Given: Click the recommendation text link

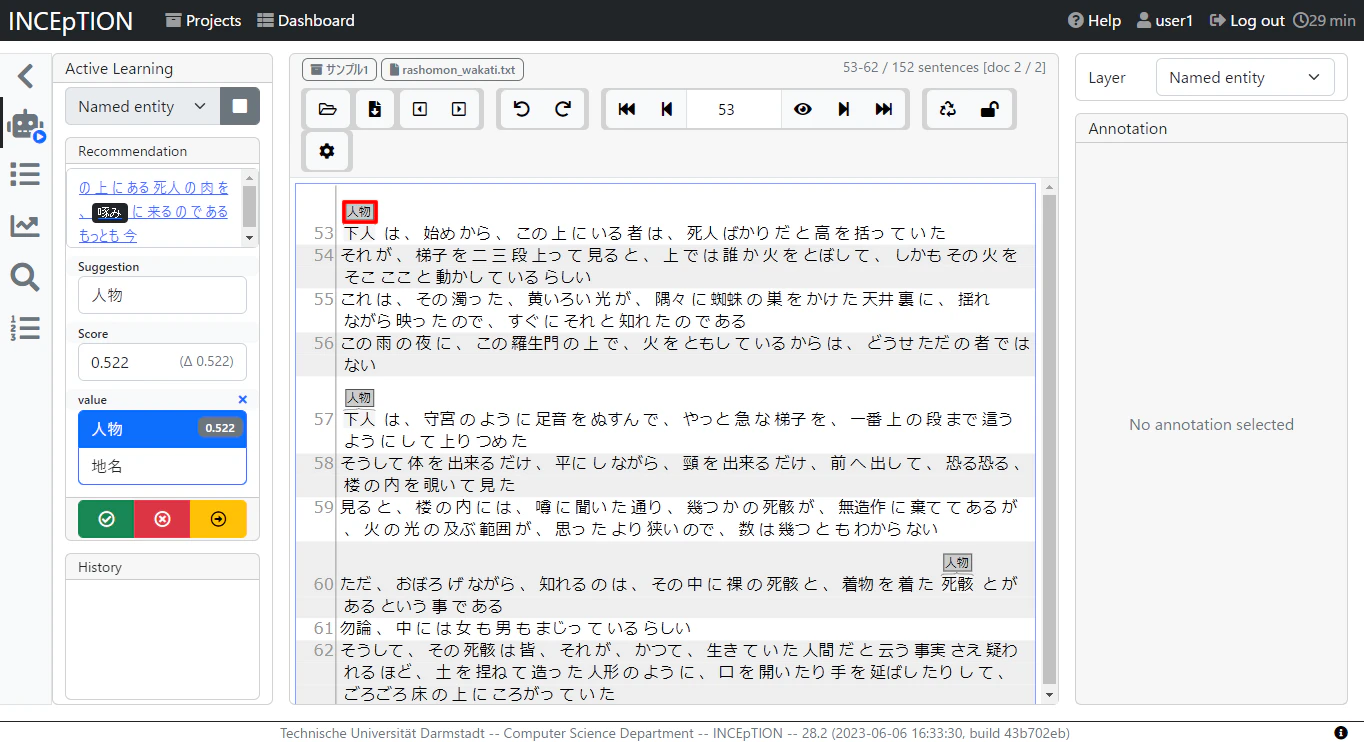Looking at the screenshot, I should coord(154,211).
